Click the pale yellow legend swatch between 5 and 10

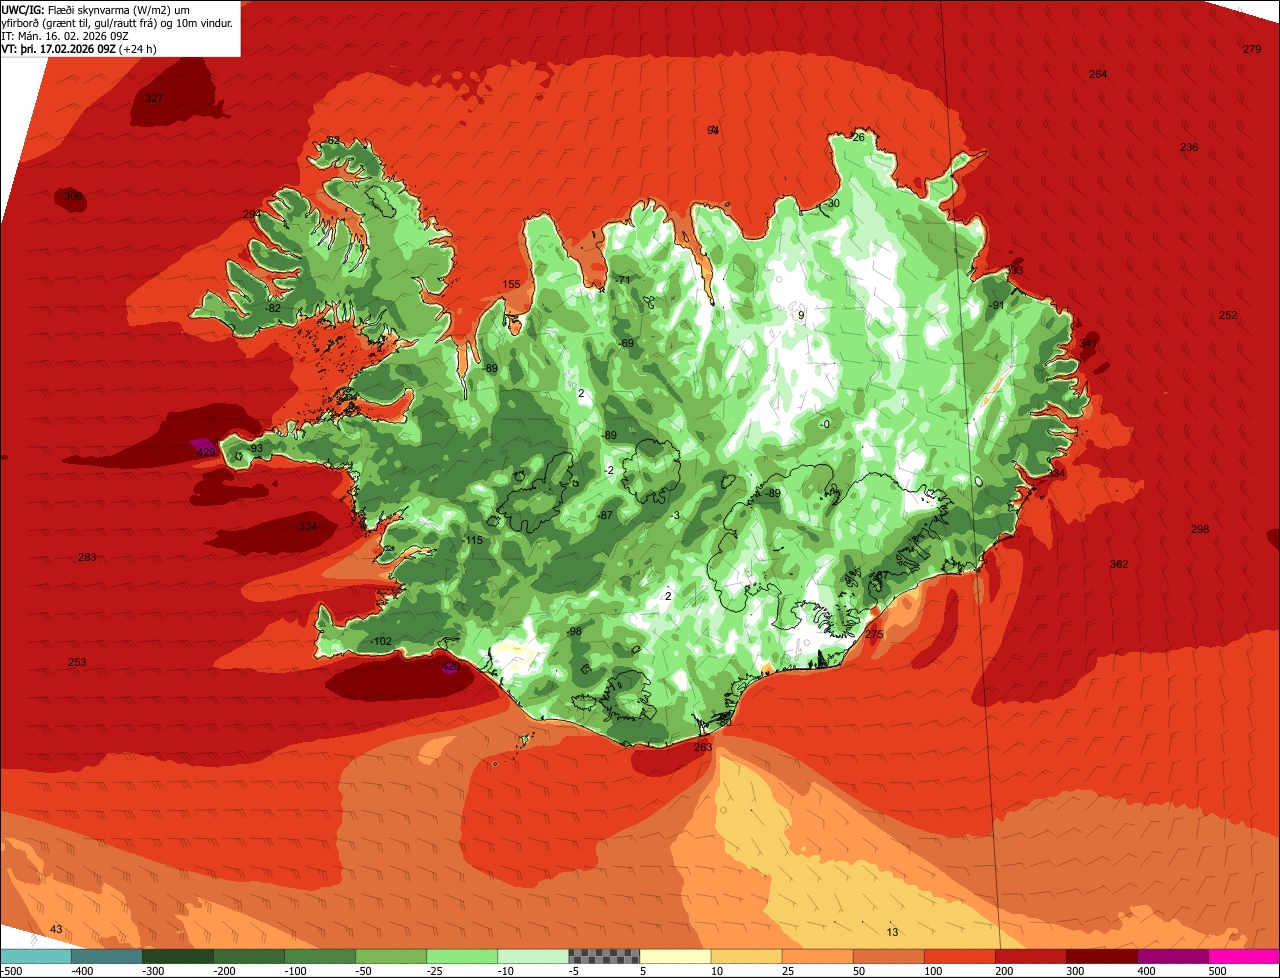click(x=675, y=955)
